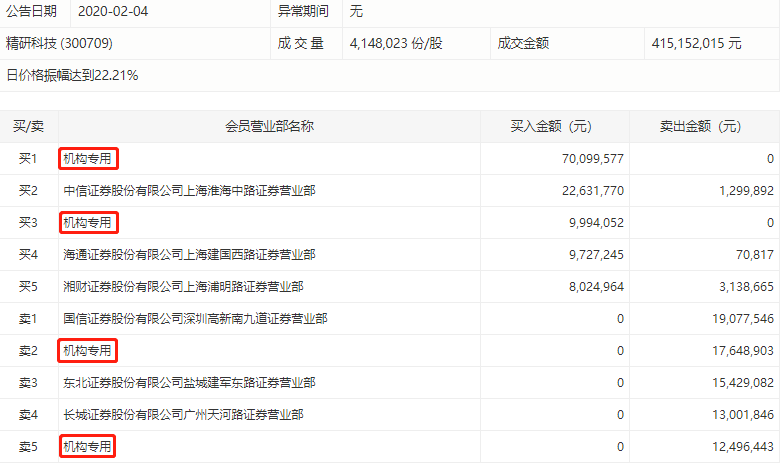Screen dimensions: 781x468
Task: Click sell amount 13,001,846
Action: 743,415
